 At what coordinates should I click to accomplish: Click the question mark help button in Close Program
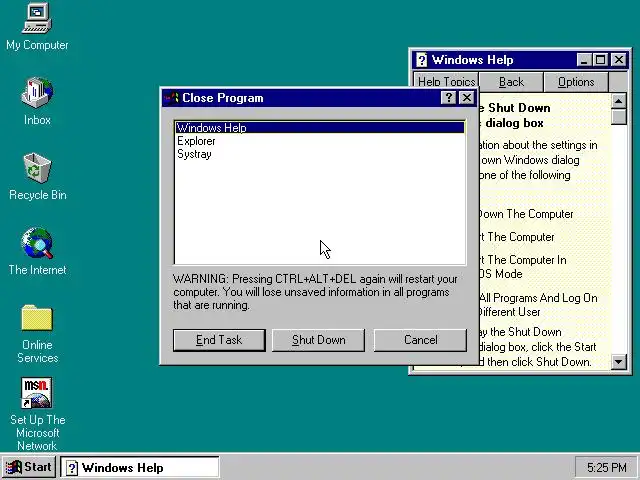(x=449, y=98)
